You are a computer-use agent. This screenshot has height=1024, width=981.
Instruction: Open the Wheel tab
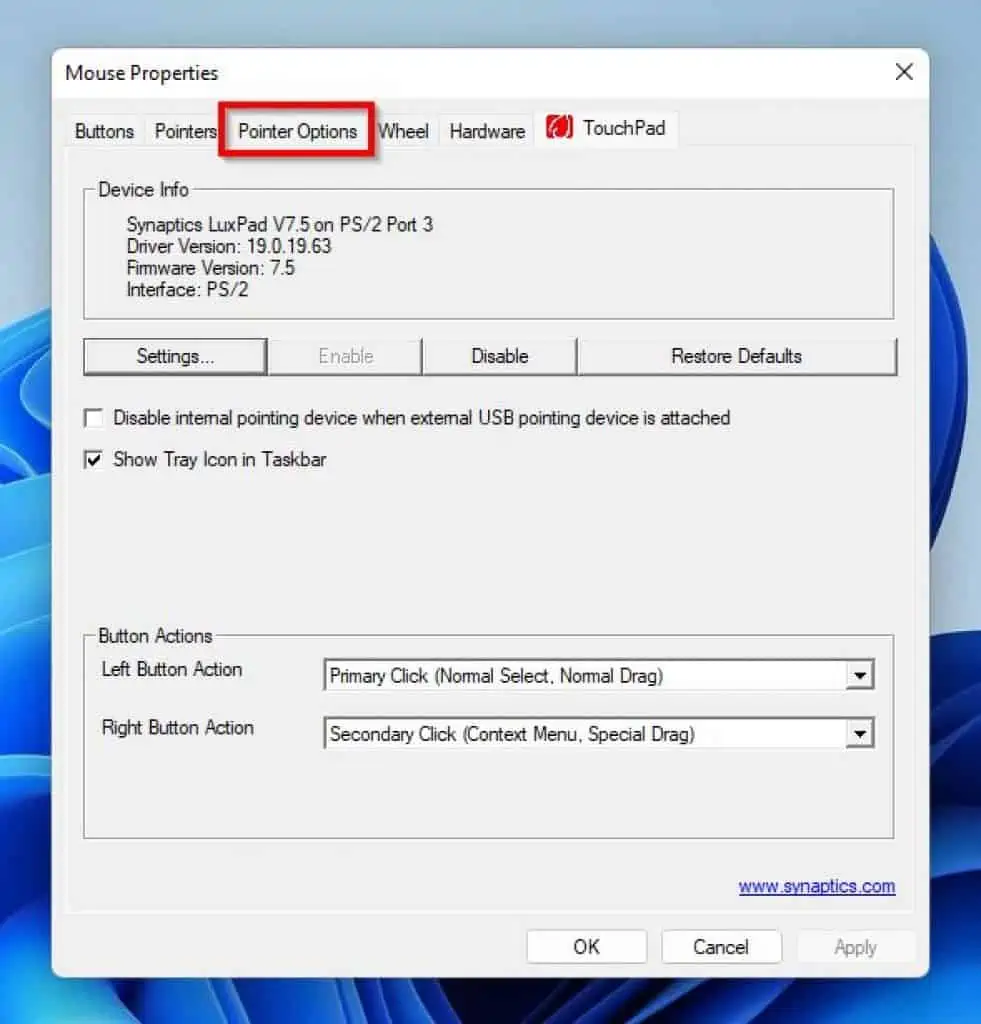tap(404, 131)
